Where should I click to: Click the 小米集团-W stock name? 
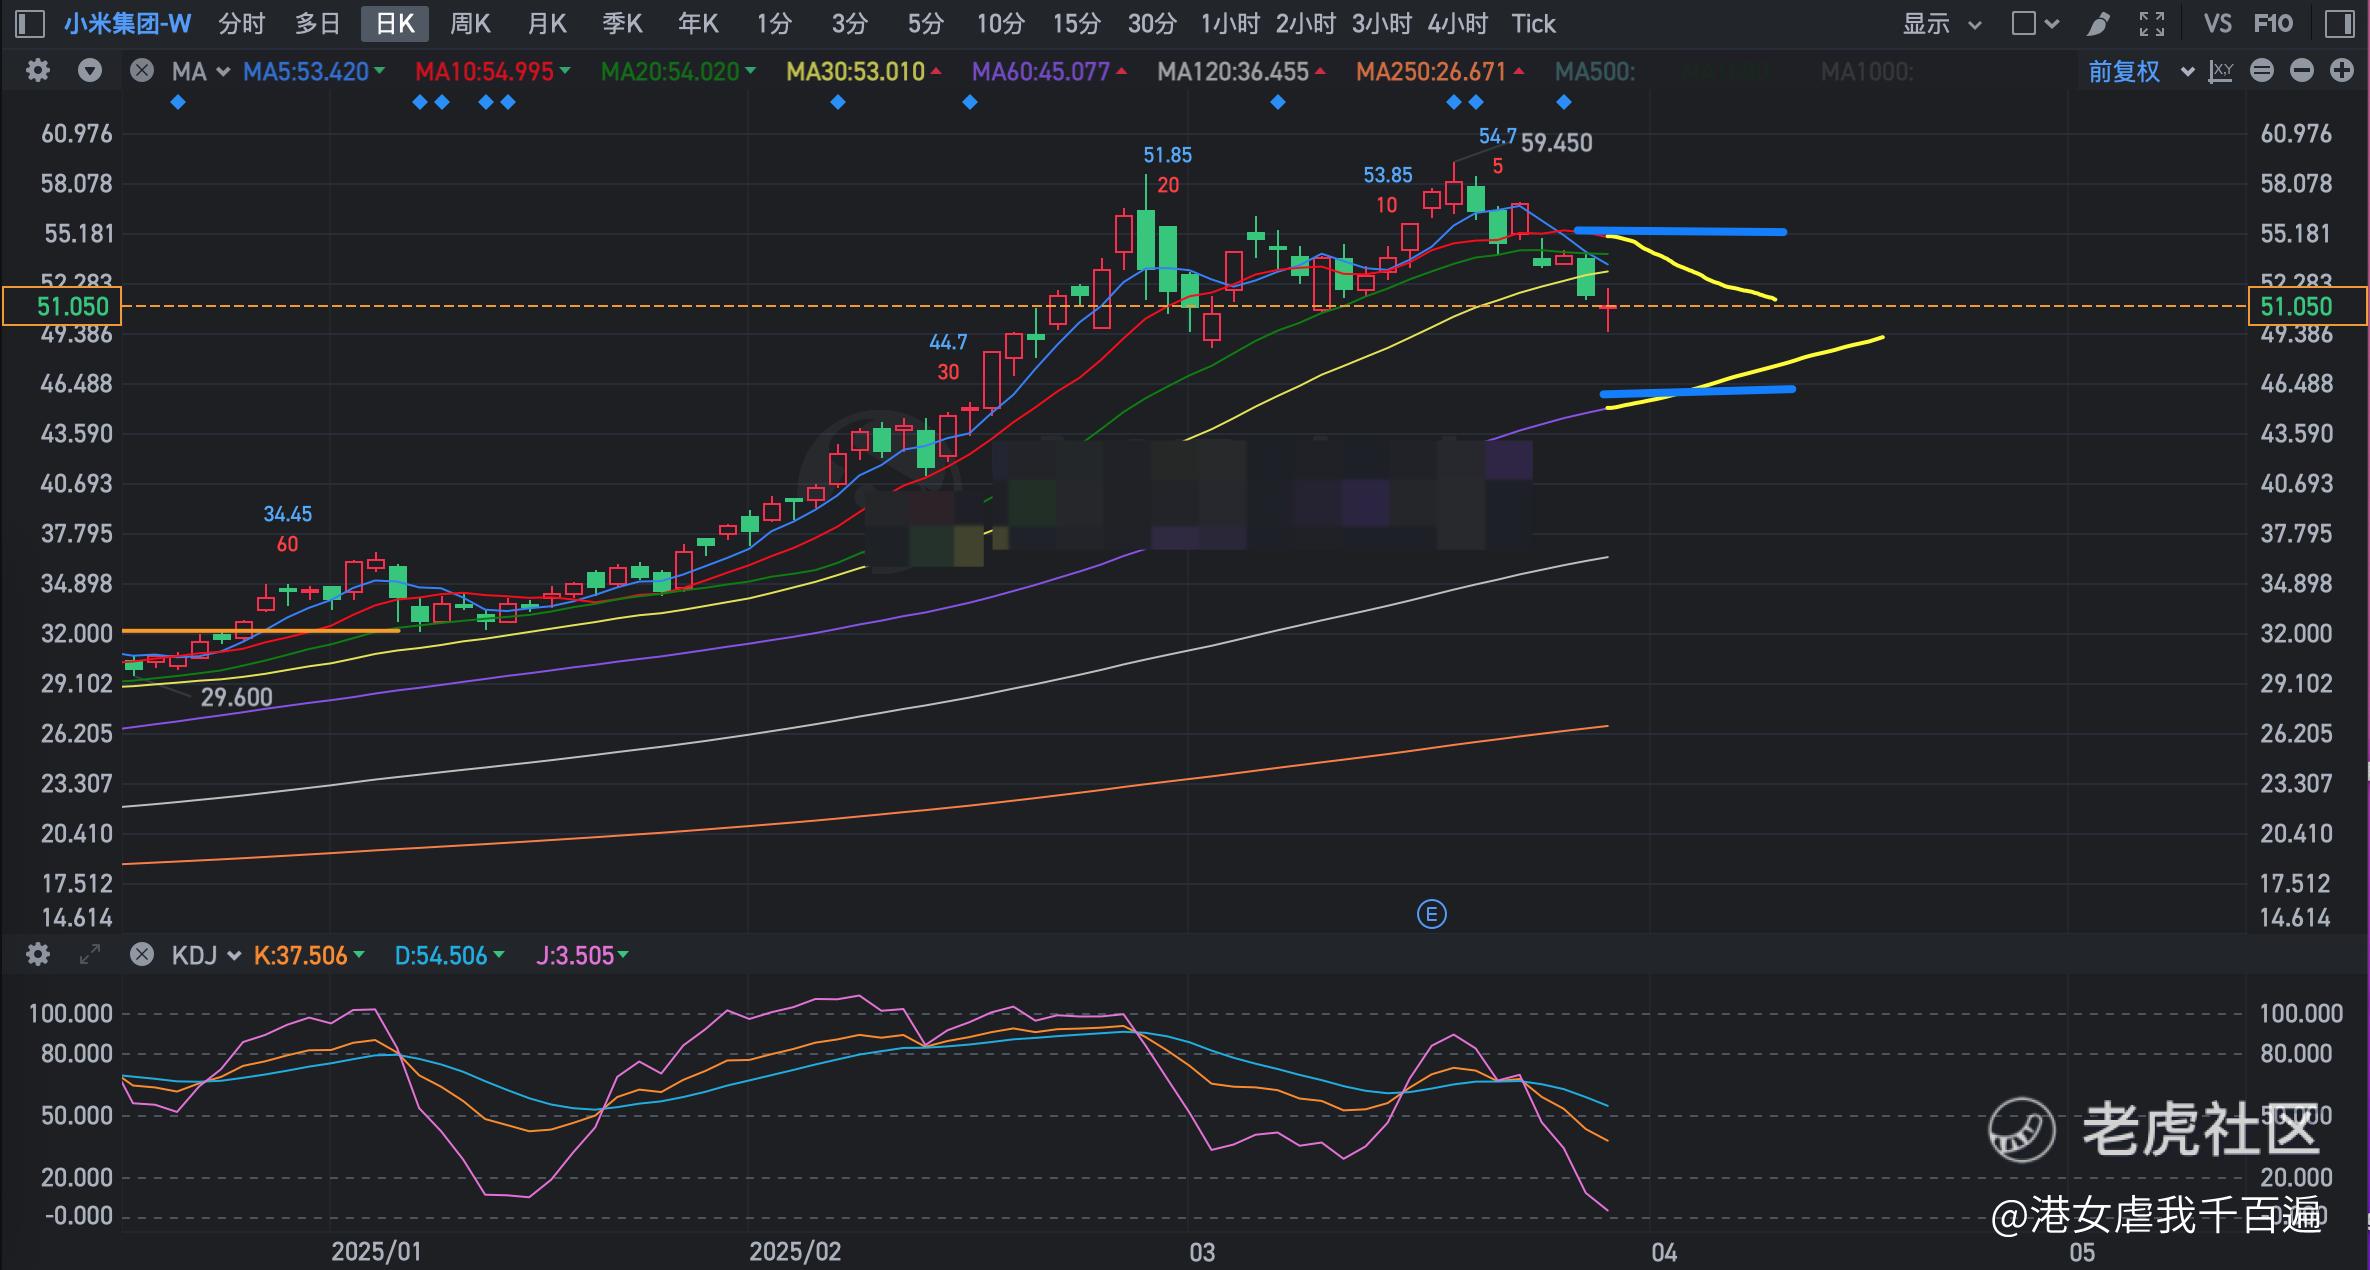pos(127,24)
